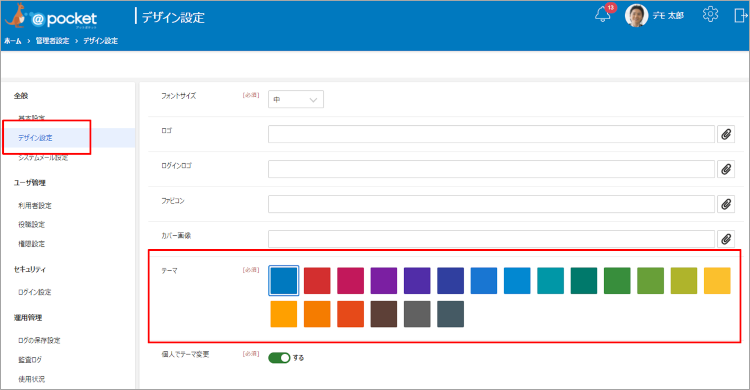750x390 pixels.
Task: Go to 管理者設定 breadcrumb link
Action: tap(52, 41)
